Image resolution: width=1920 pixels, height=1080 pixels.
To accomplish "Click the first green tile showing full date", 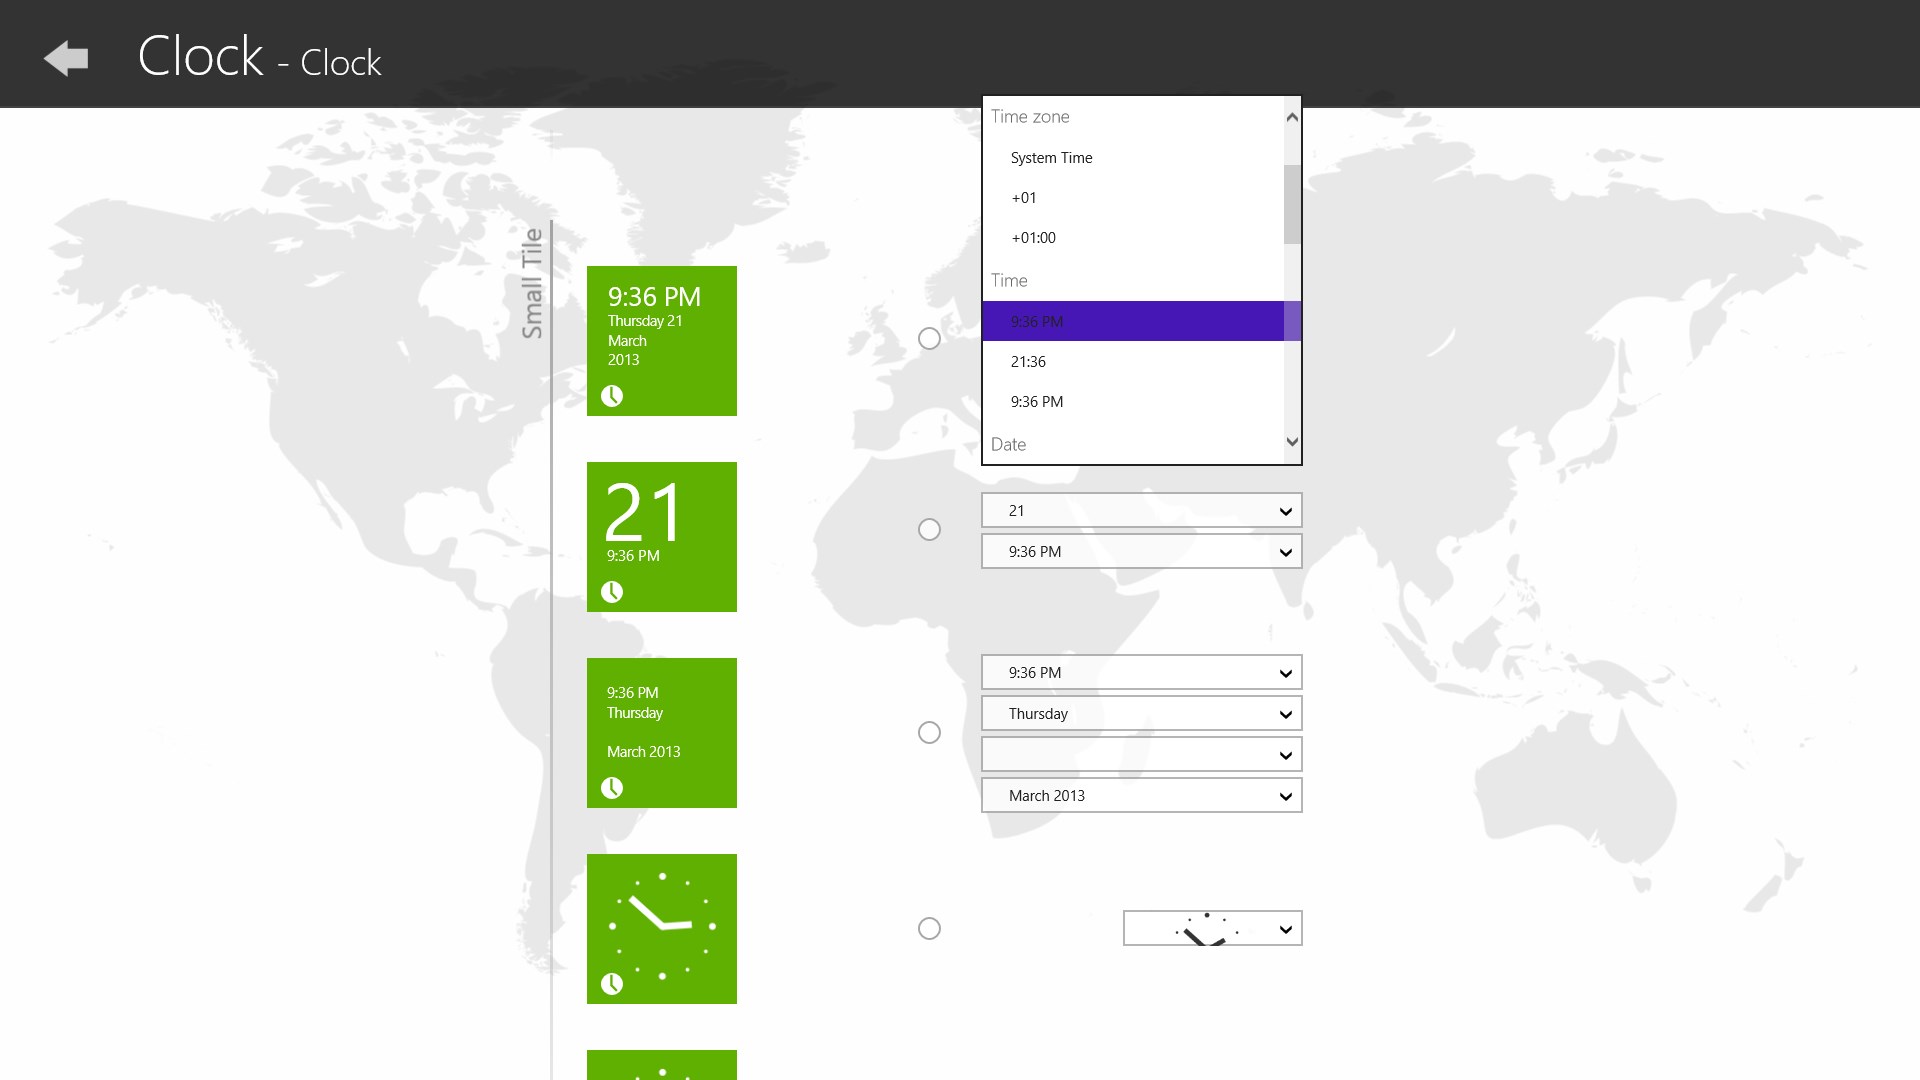I will click(x=661, y=340).
